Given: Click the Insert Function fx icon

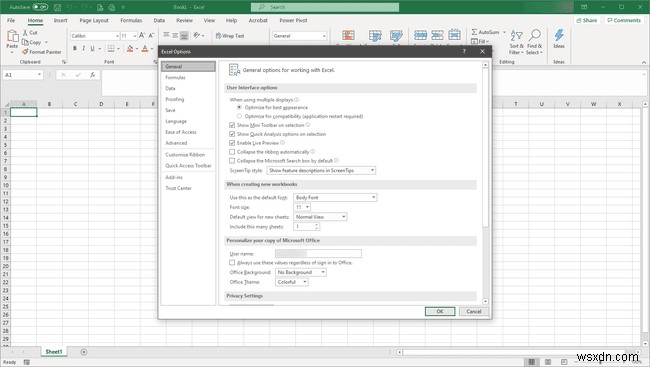Looking at the screenshot, I should click(92, 75).
